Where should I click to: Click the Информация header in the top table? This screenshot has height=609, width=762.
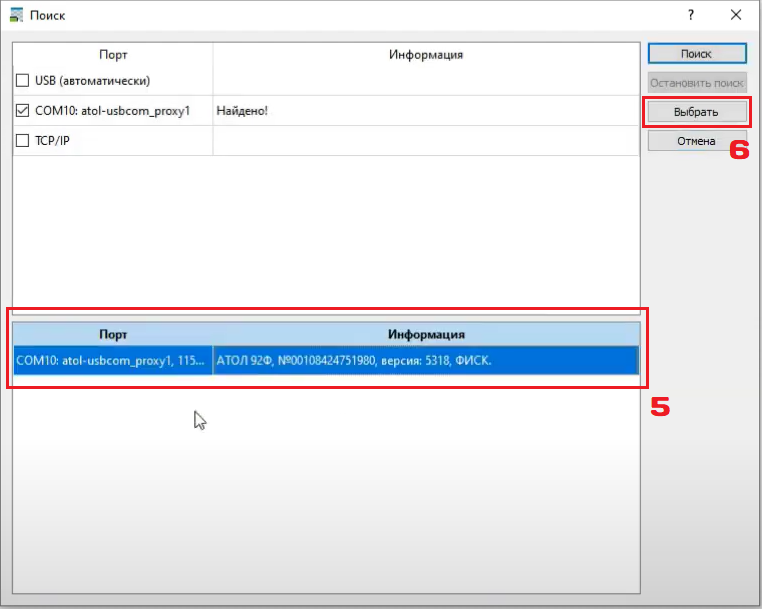425,54
